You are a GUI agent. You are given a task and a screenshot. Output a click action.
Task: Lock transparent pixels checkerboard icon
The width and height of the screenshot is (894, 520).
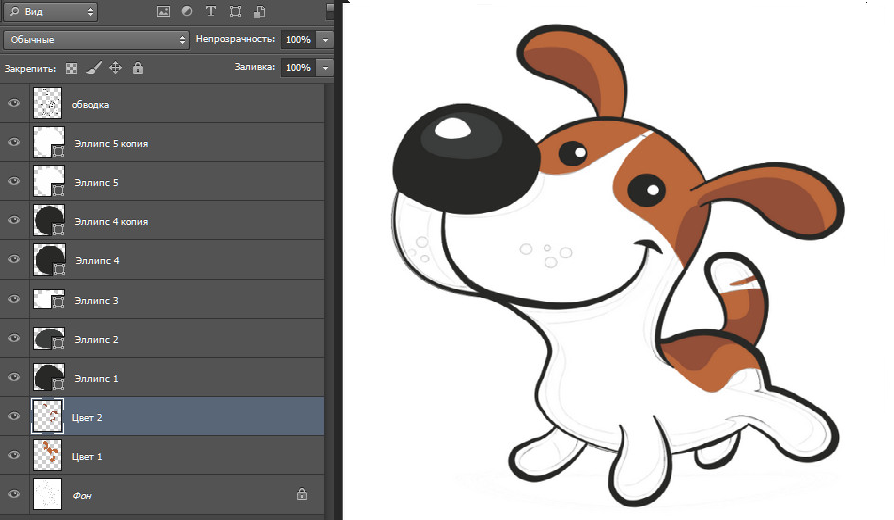71,68
